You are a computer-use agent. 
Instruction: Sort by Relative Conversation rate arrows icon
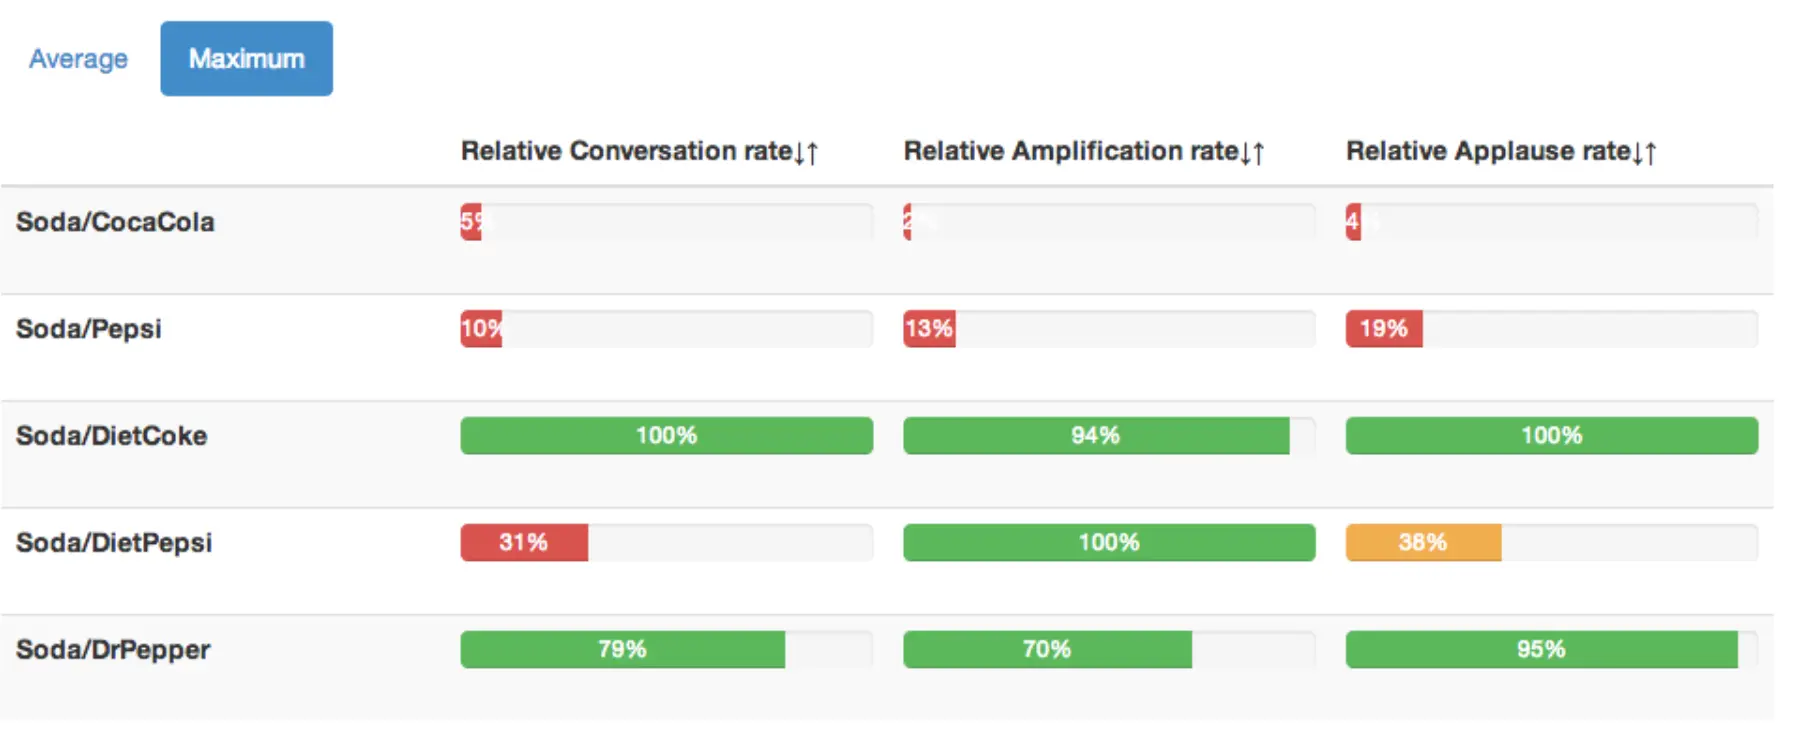tap(806, 152)
